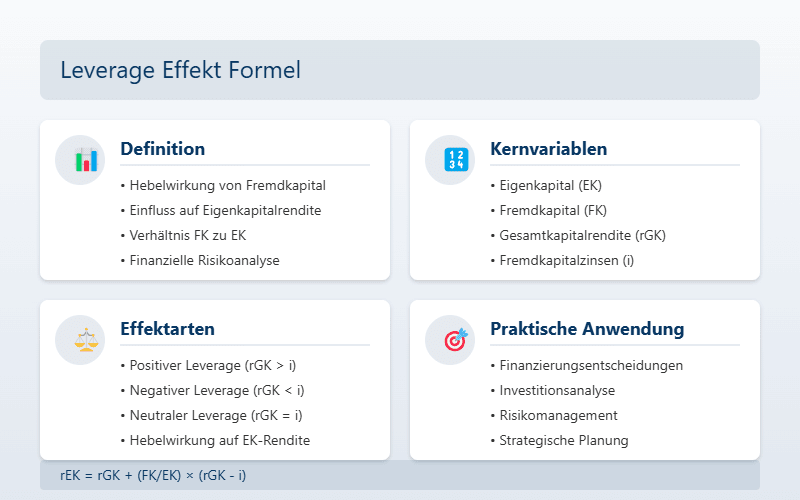Select Fremdkapitalzinsen (i) item
The width and height of the screenshot is (800, 500).
566,260
